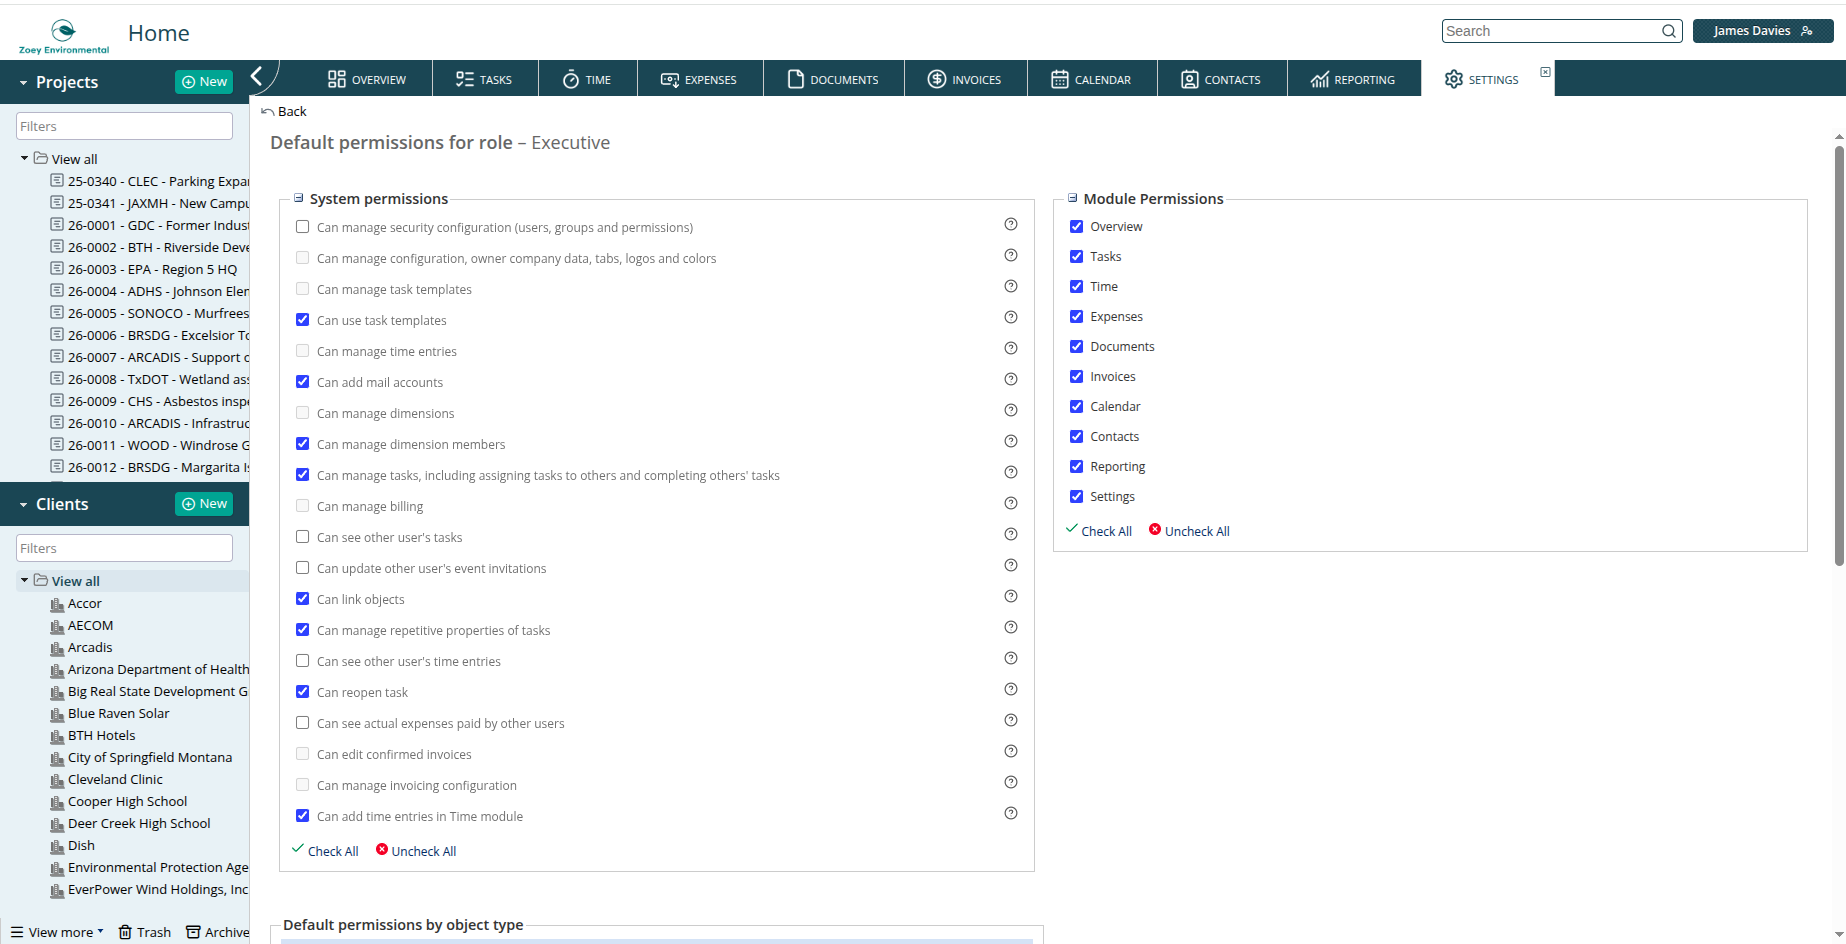Collapse the Module Permissions section
Image resolution: width=1846 pixels, height=944 pixels.
click(x=1073, y=198)
